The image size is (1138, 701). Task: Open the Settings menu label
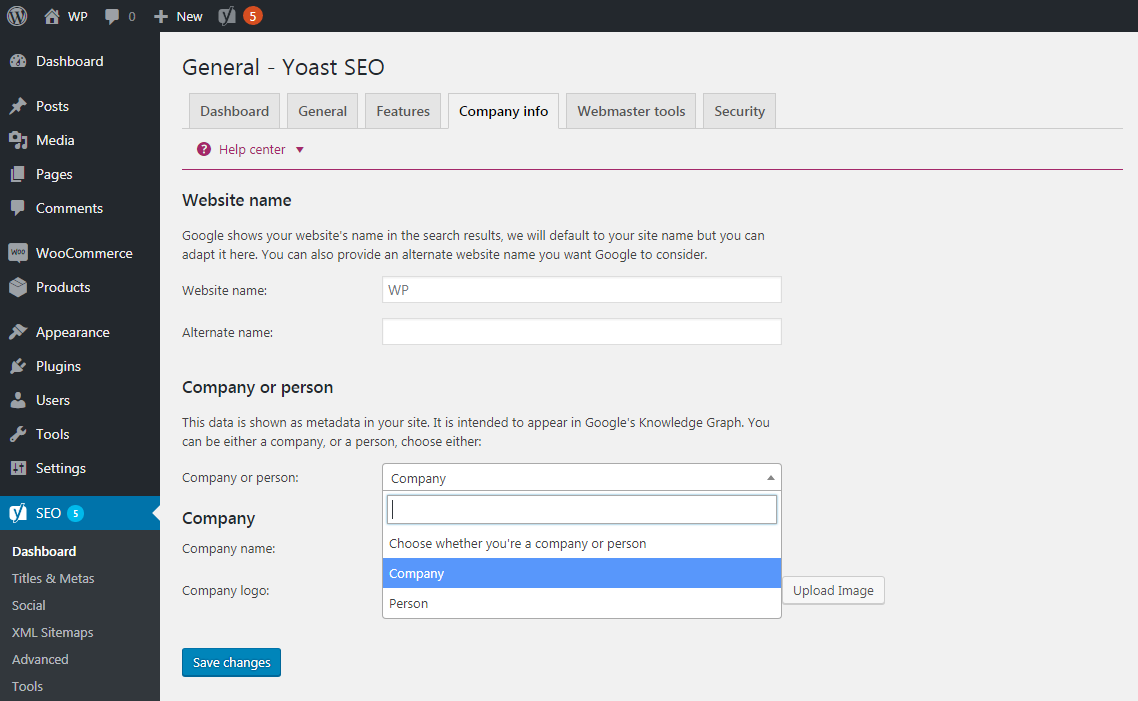[x=61, y=468]
